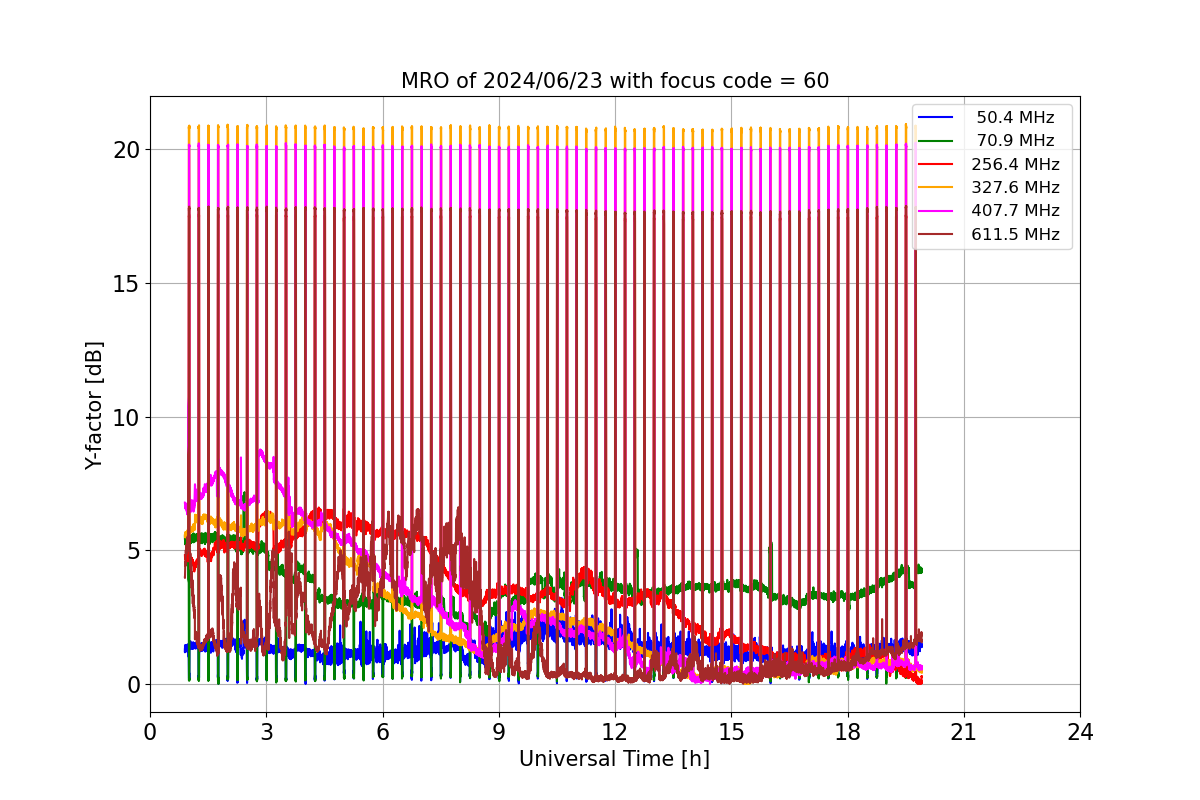The image size is (1200, 800).
Task: Click the y-axis tick label 5
Action: click(134, 551)
